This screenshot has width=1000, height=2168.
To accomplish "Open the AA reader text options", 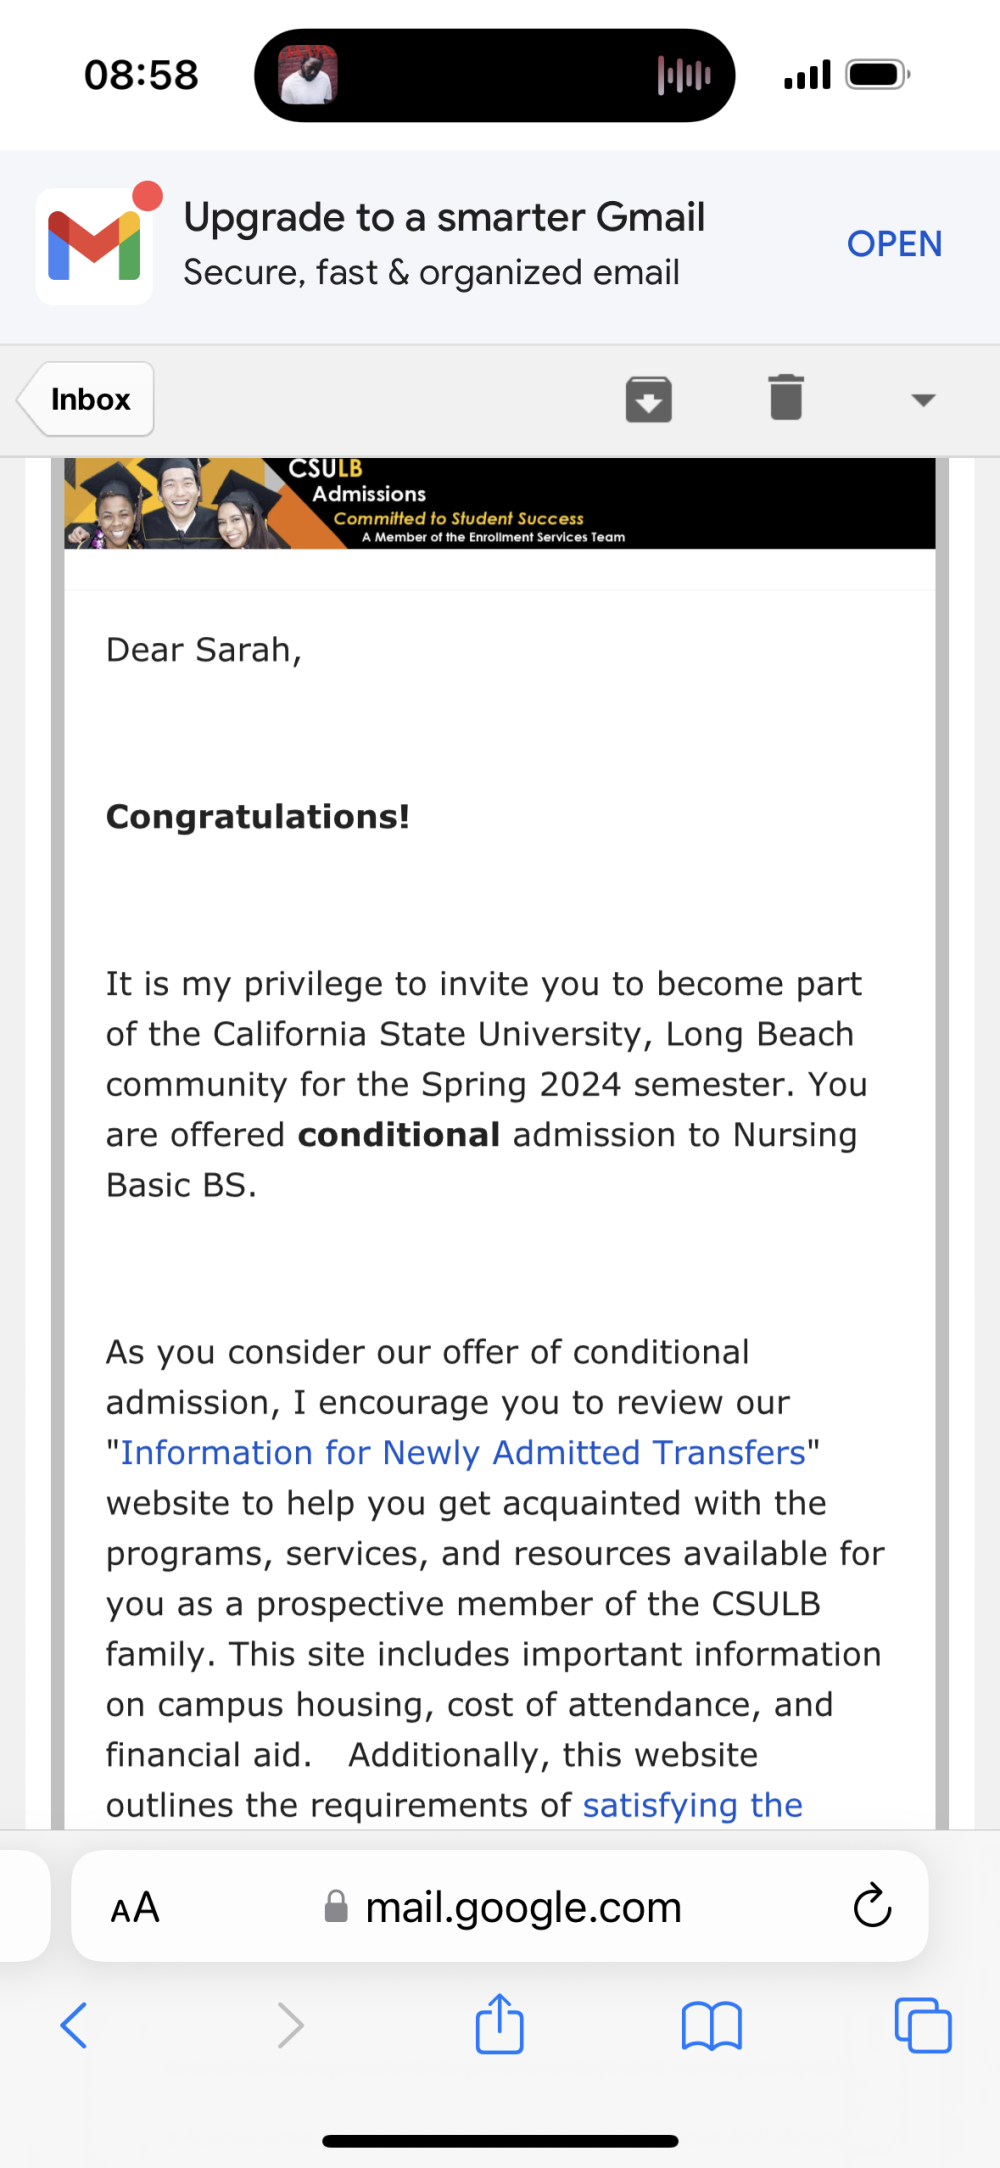I will tap(135, 1908).
